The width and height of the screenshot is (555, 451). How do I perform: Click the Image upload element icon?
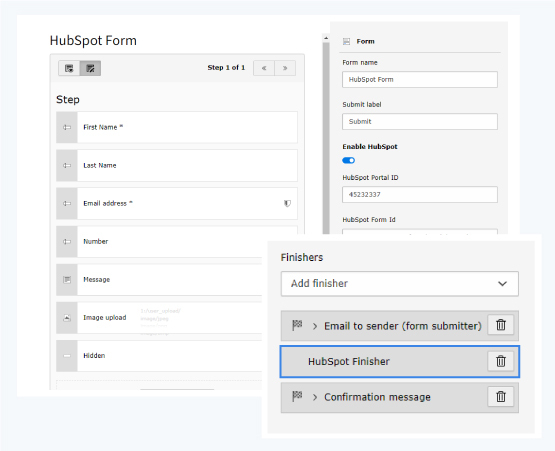click(x=67, y=318)
